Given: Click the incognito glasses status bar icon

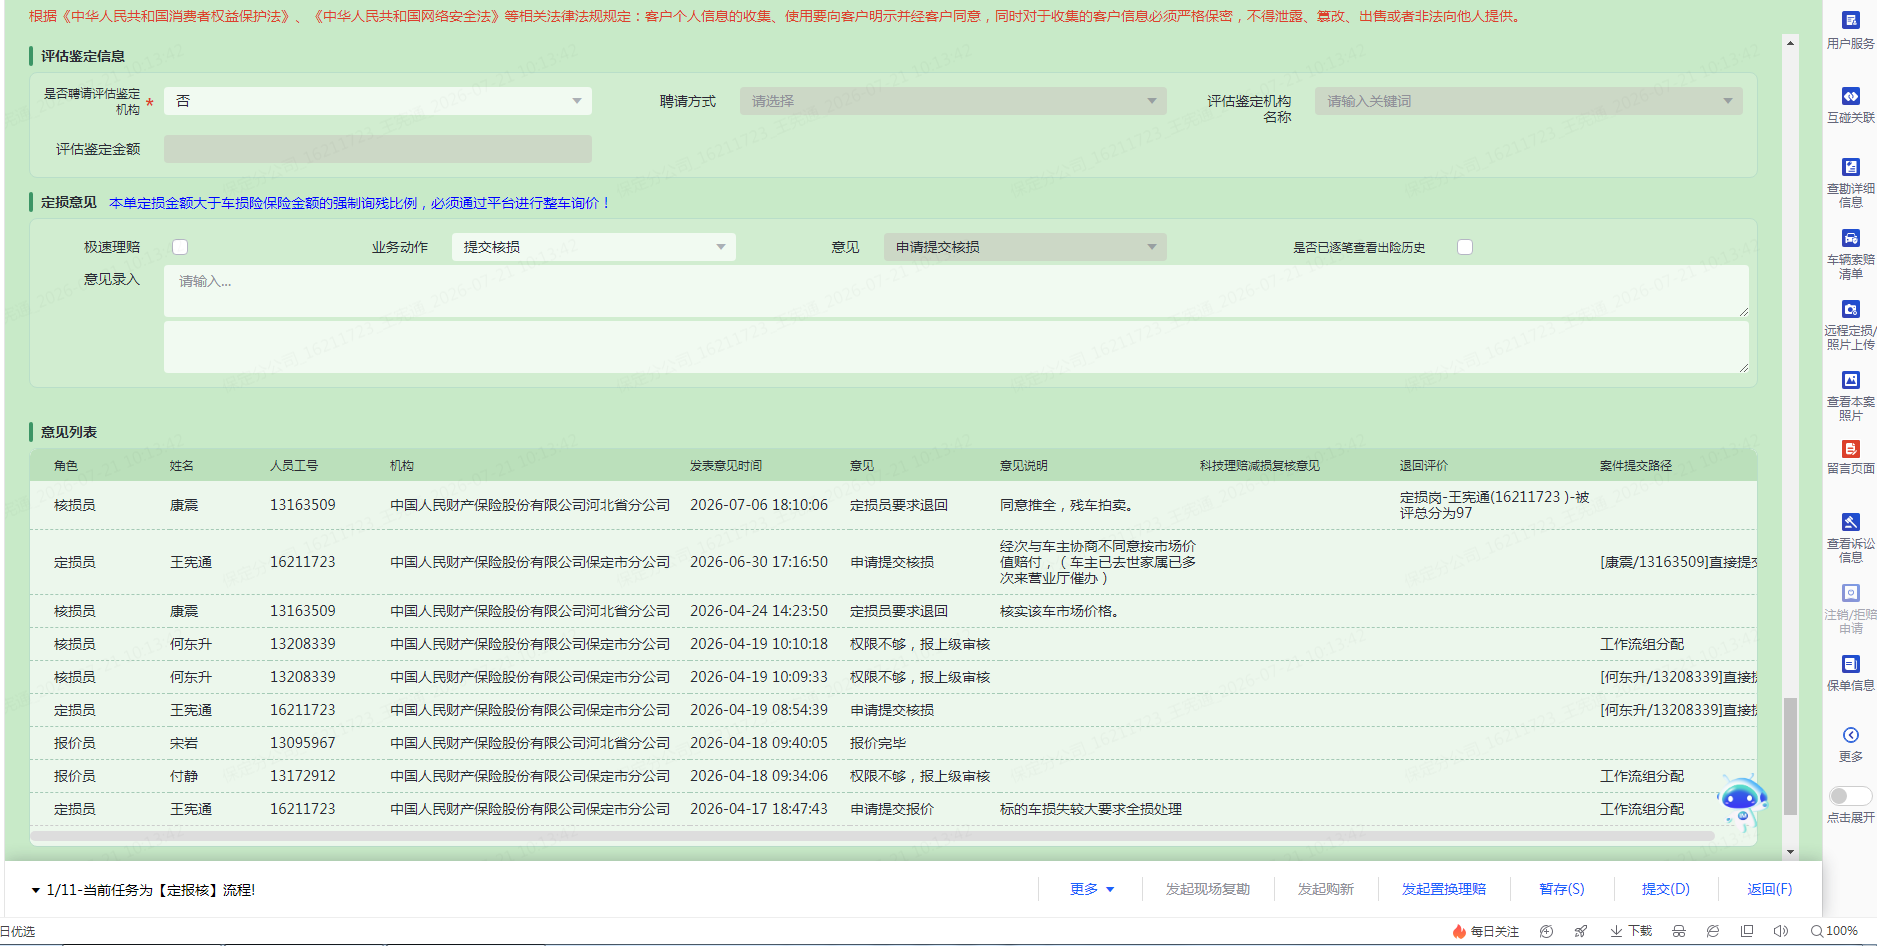Looking at the screenshot, I should [1679, 931].
